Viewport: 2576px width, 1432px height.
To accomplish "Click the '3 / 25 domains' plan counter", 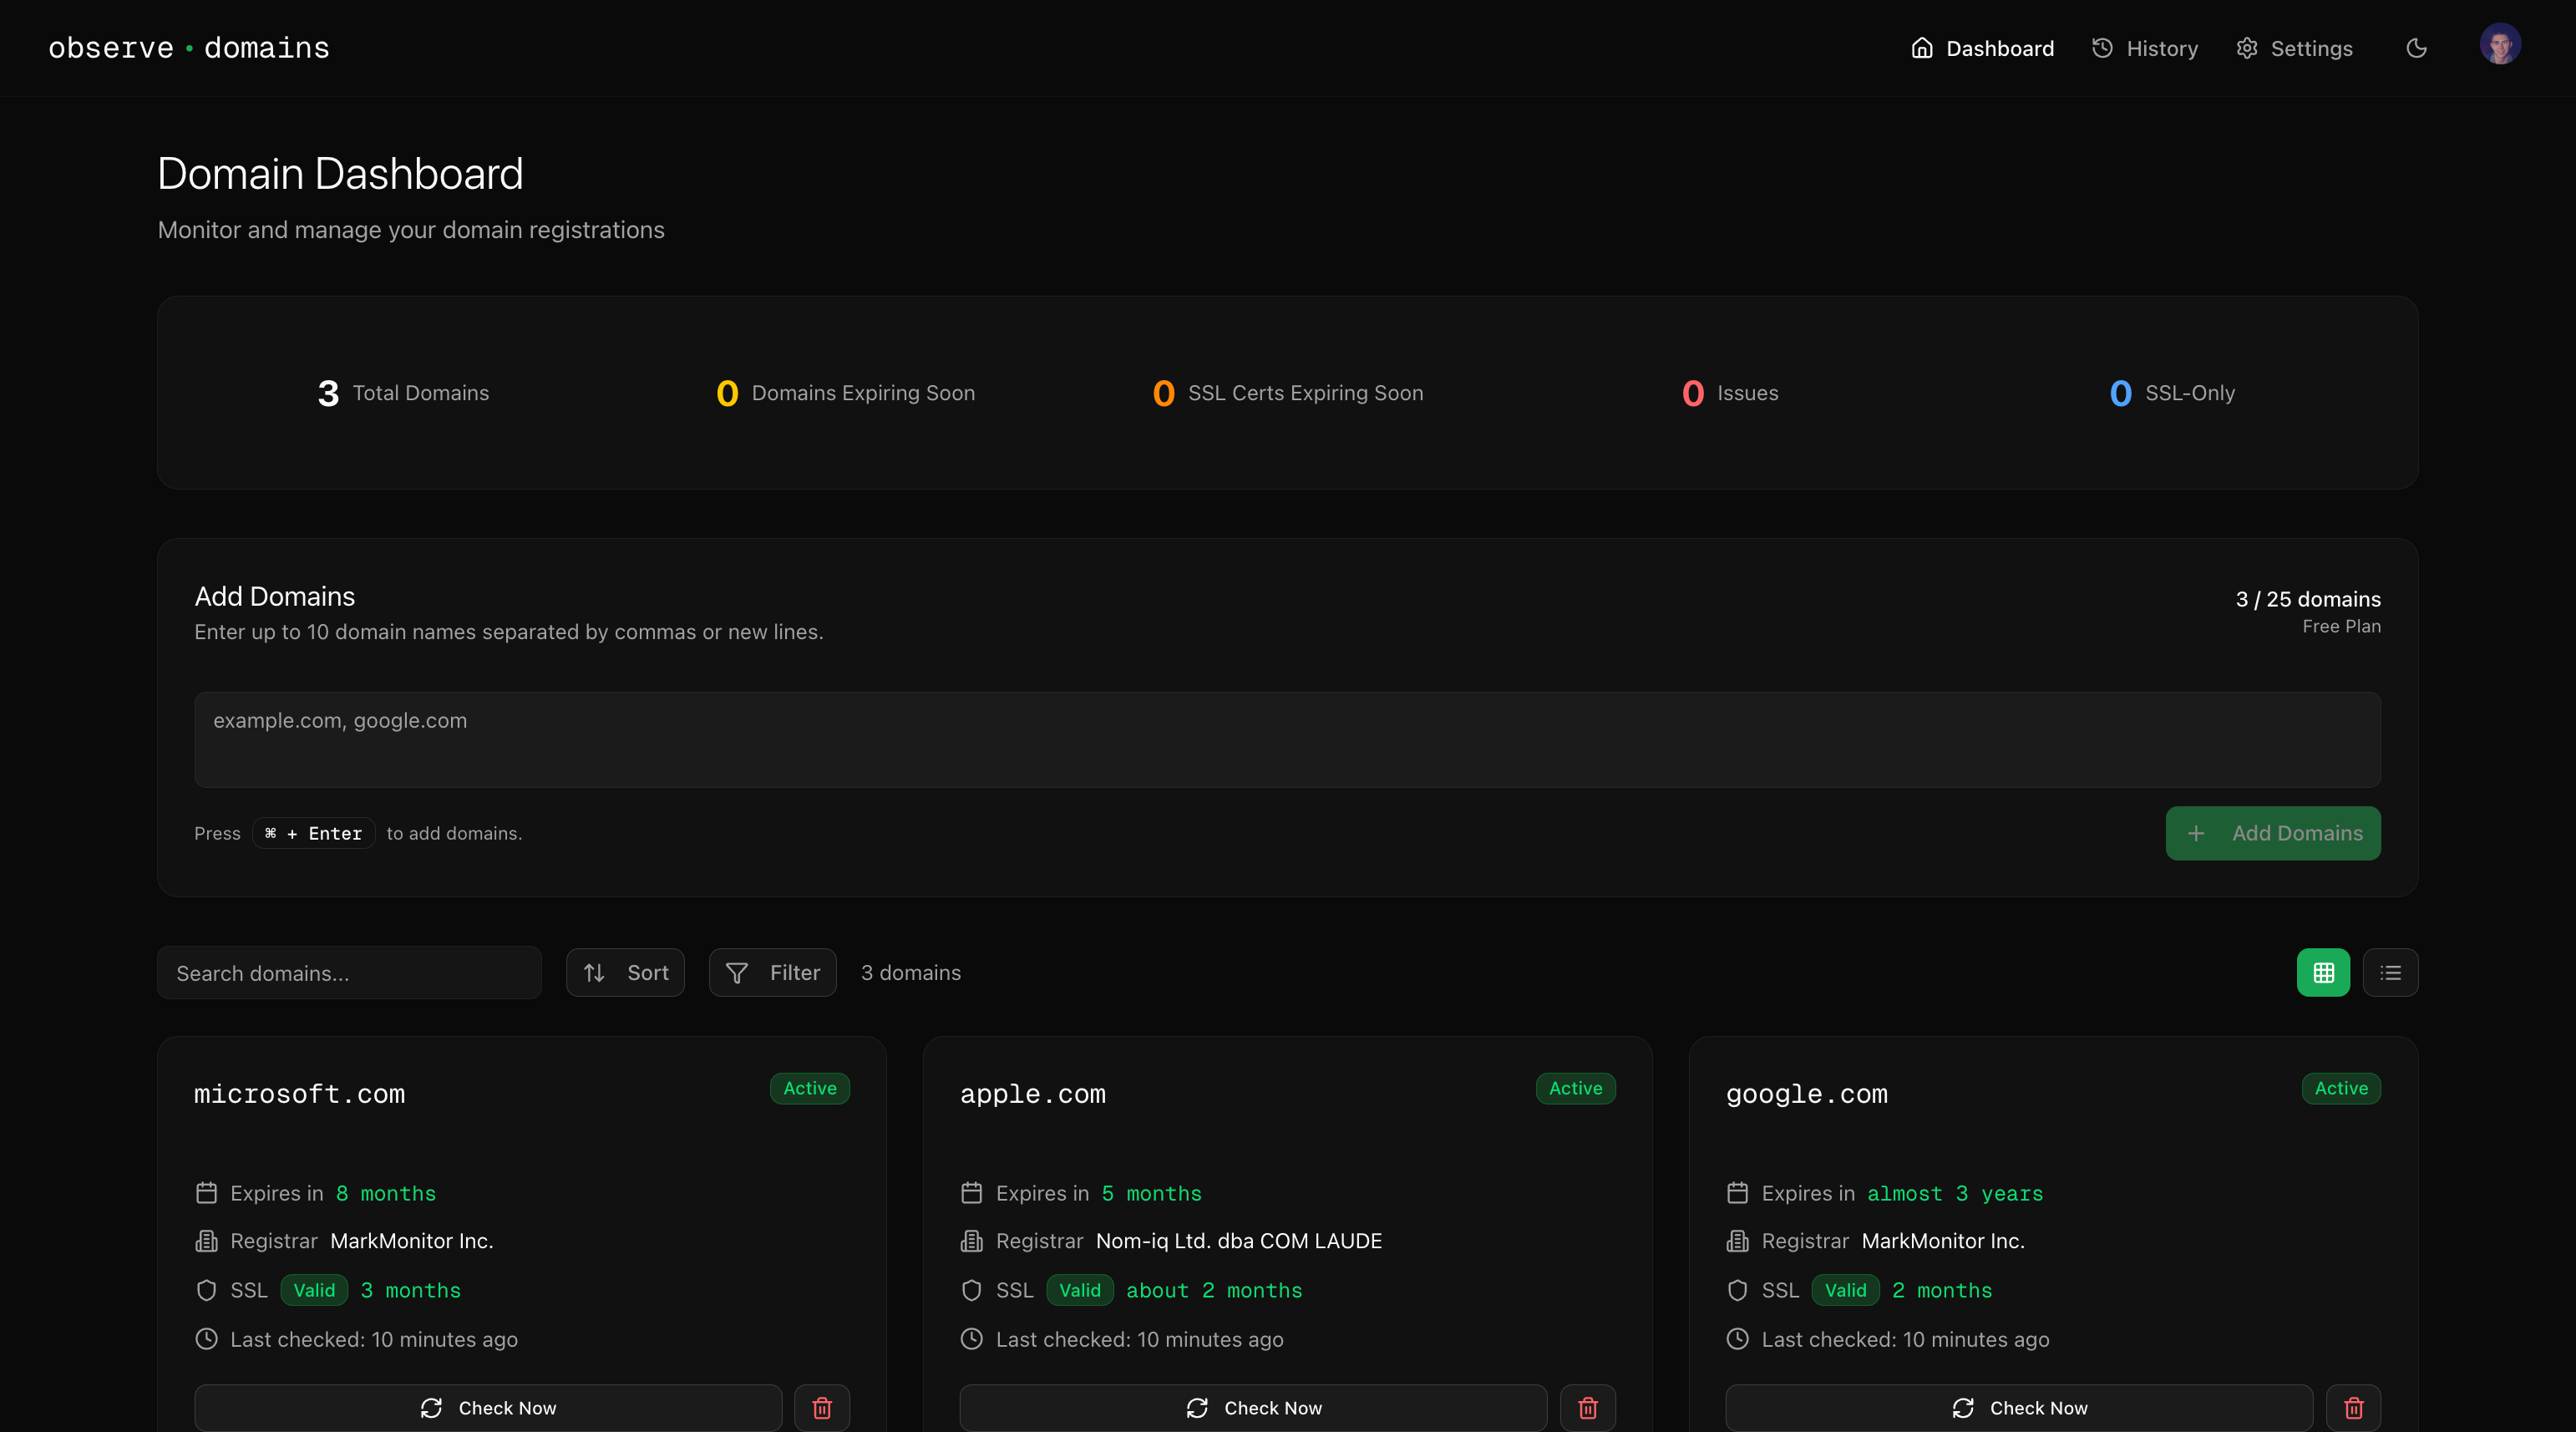I will click(x=2308, y=599).
